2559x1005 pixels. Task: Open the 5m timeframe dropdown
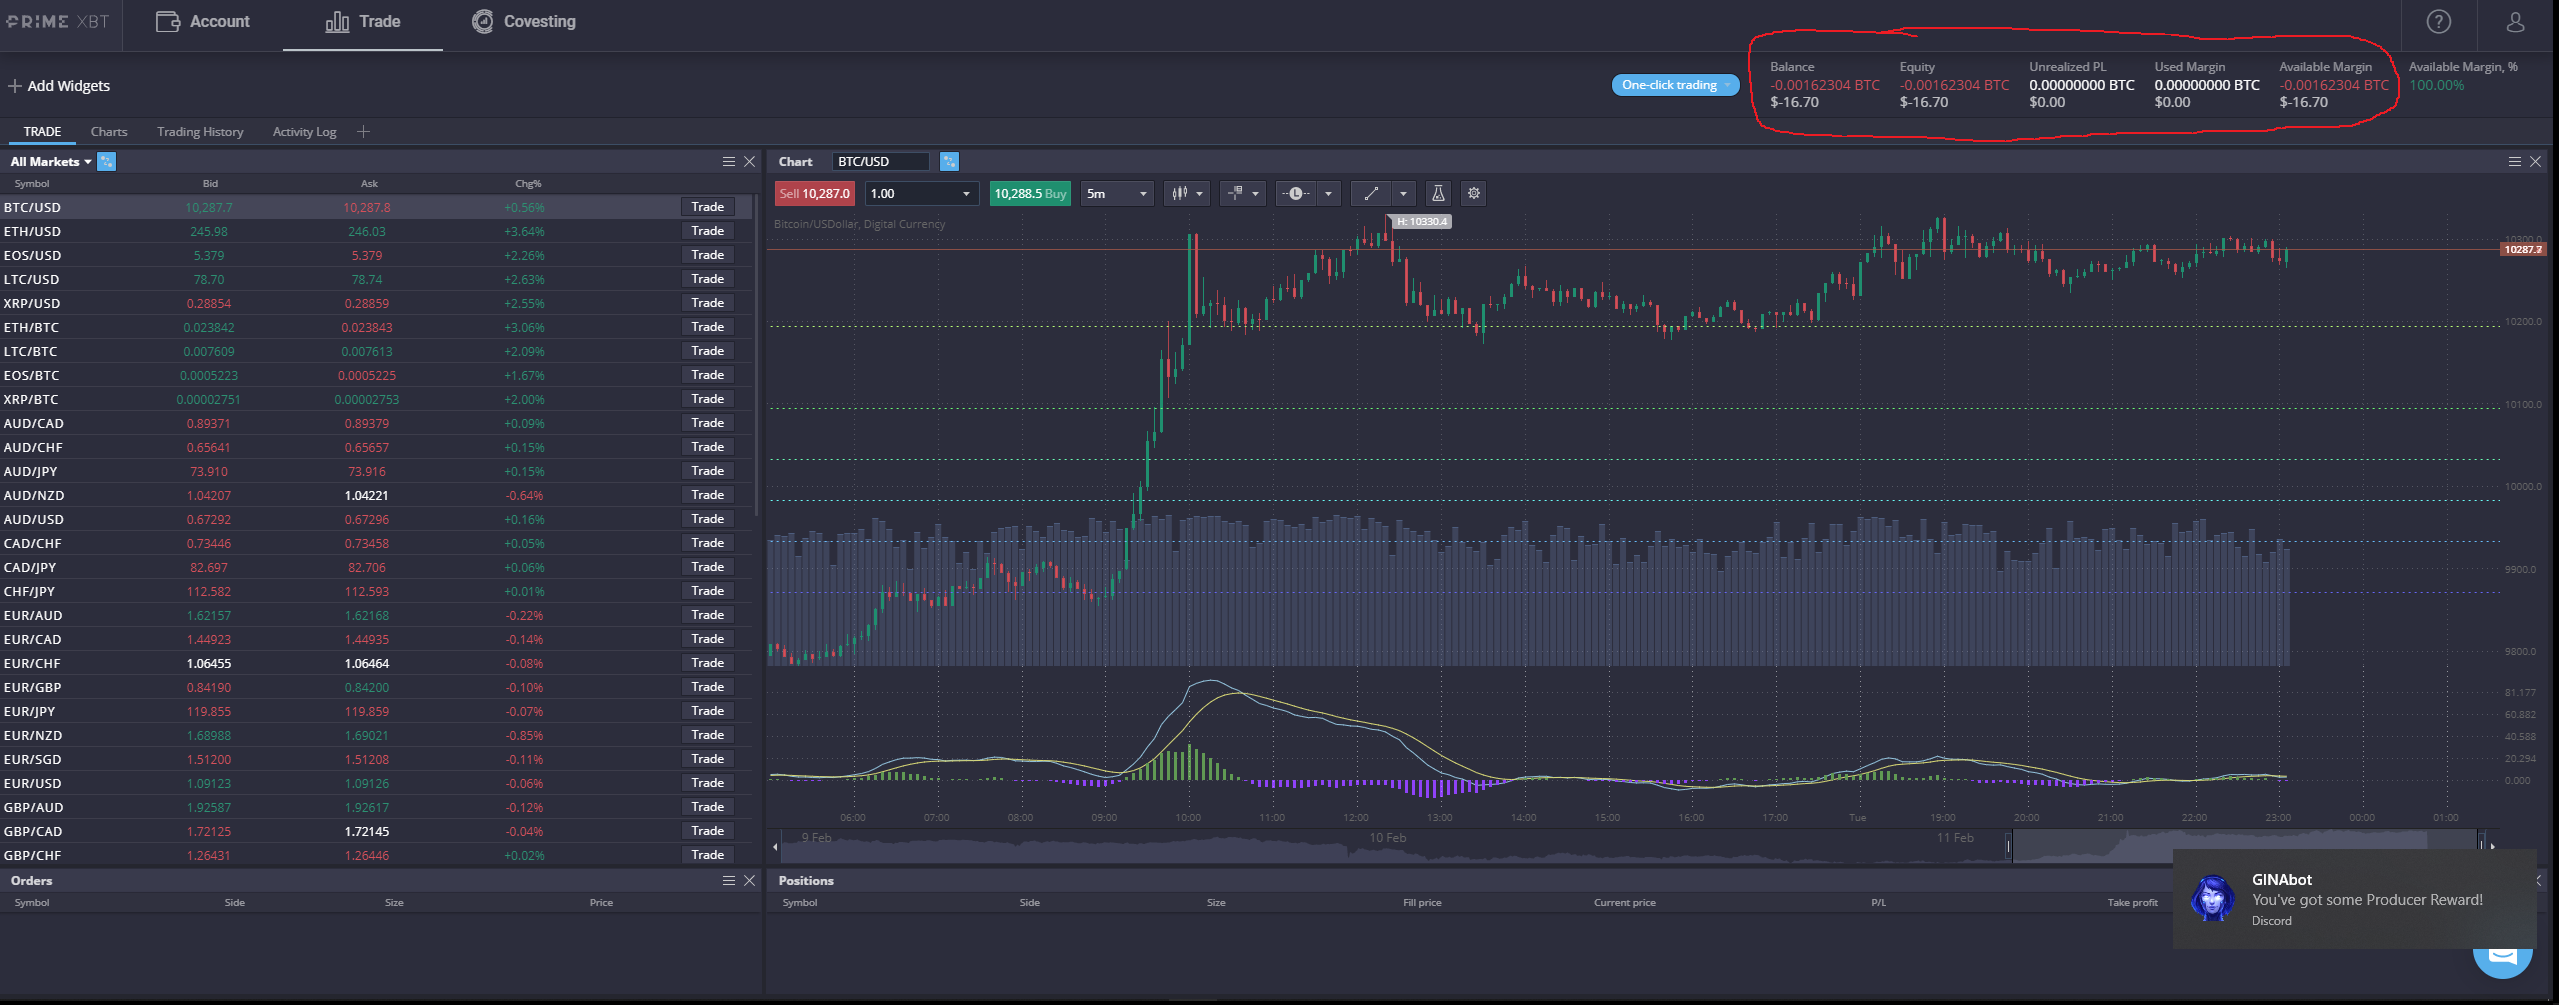coord(1118,194)
